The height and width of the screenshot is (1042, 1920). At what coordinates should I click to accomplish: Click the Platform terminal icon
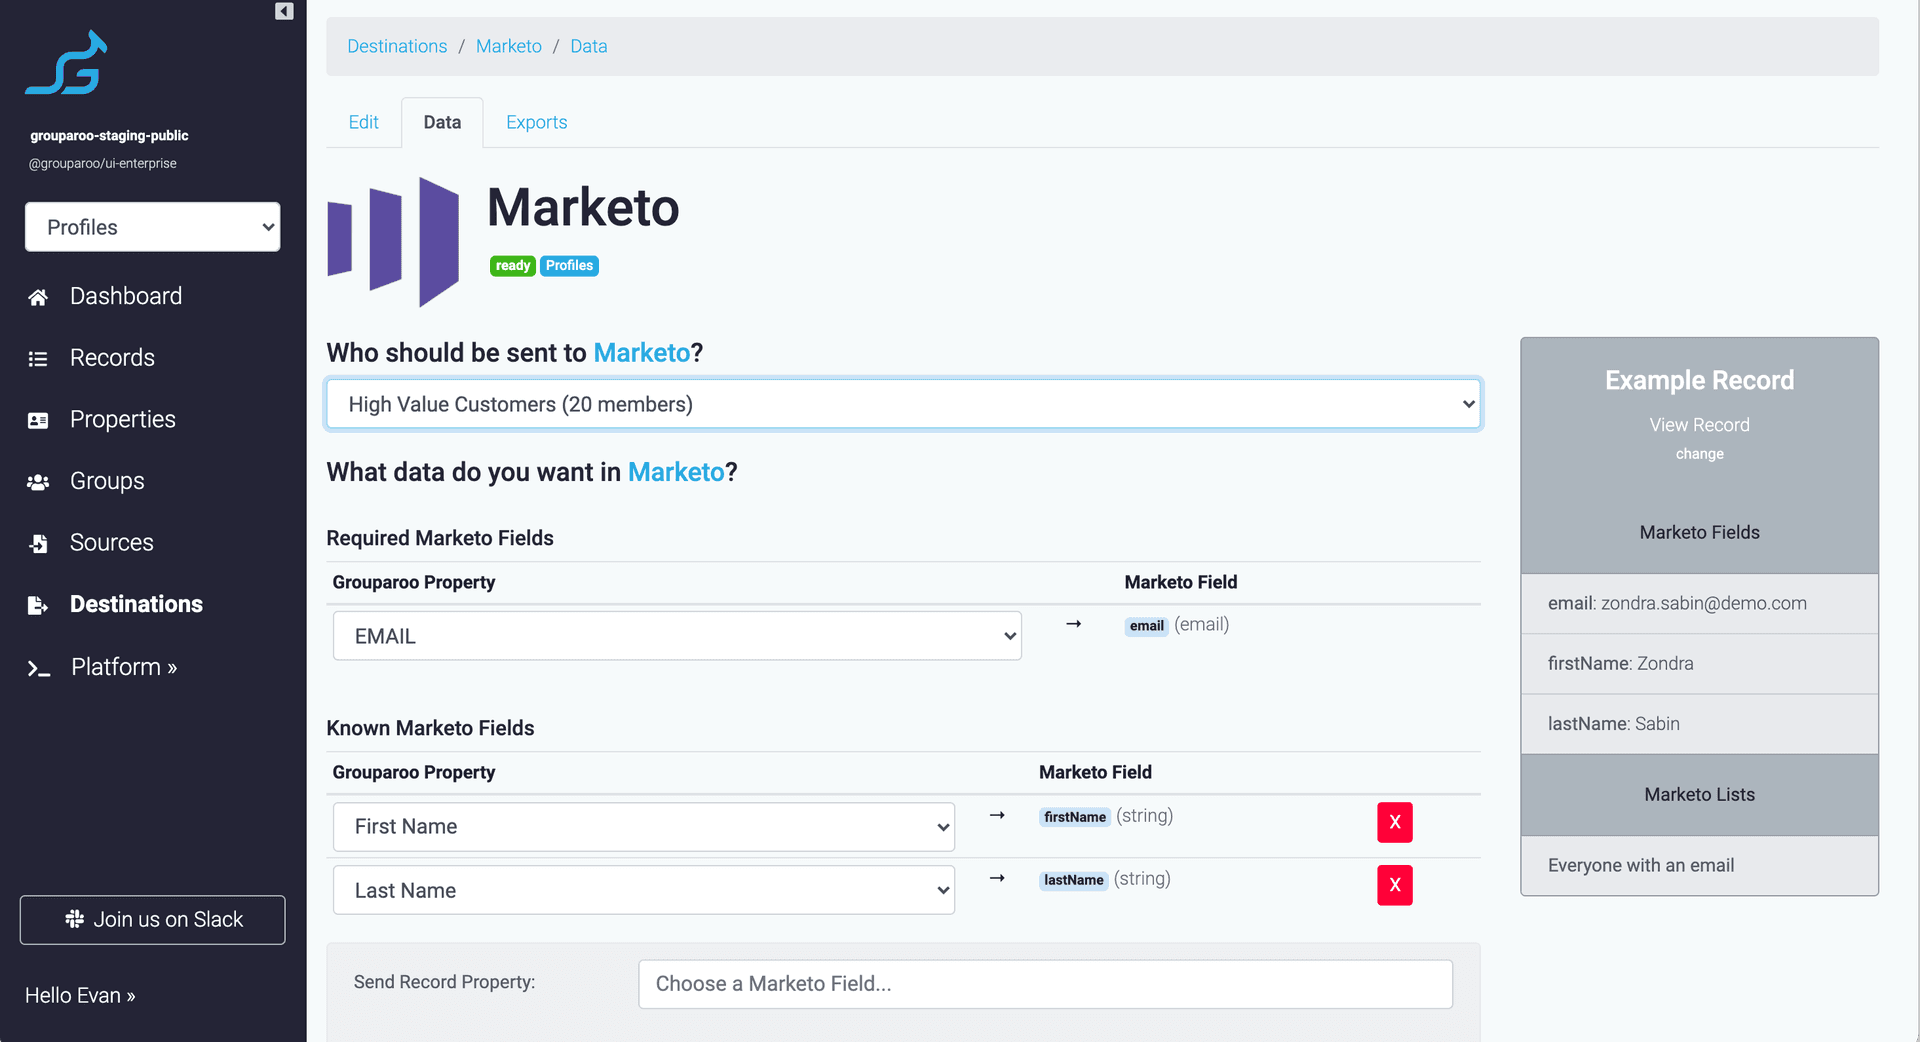tap(38, 668)
